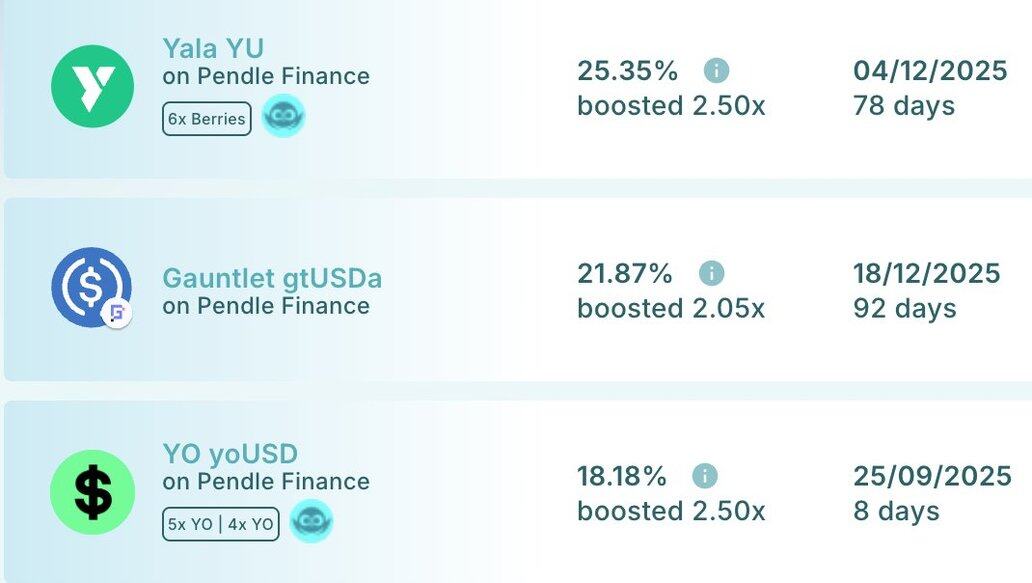Click the 5x YO | 4x YO badge
Viewport: 1032px width, 583px height.
coord(220,524)
